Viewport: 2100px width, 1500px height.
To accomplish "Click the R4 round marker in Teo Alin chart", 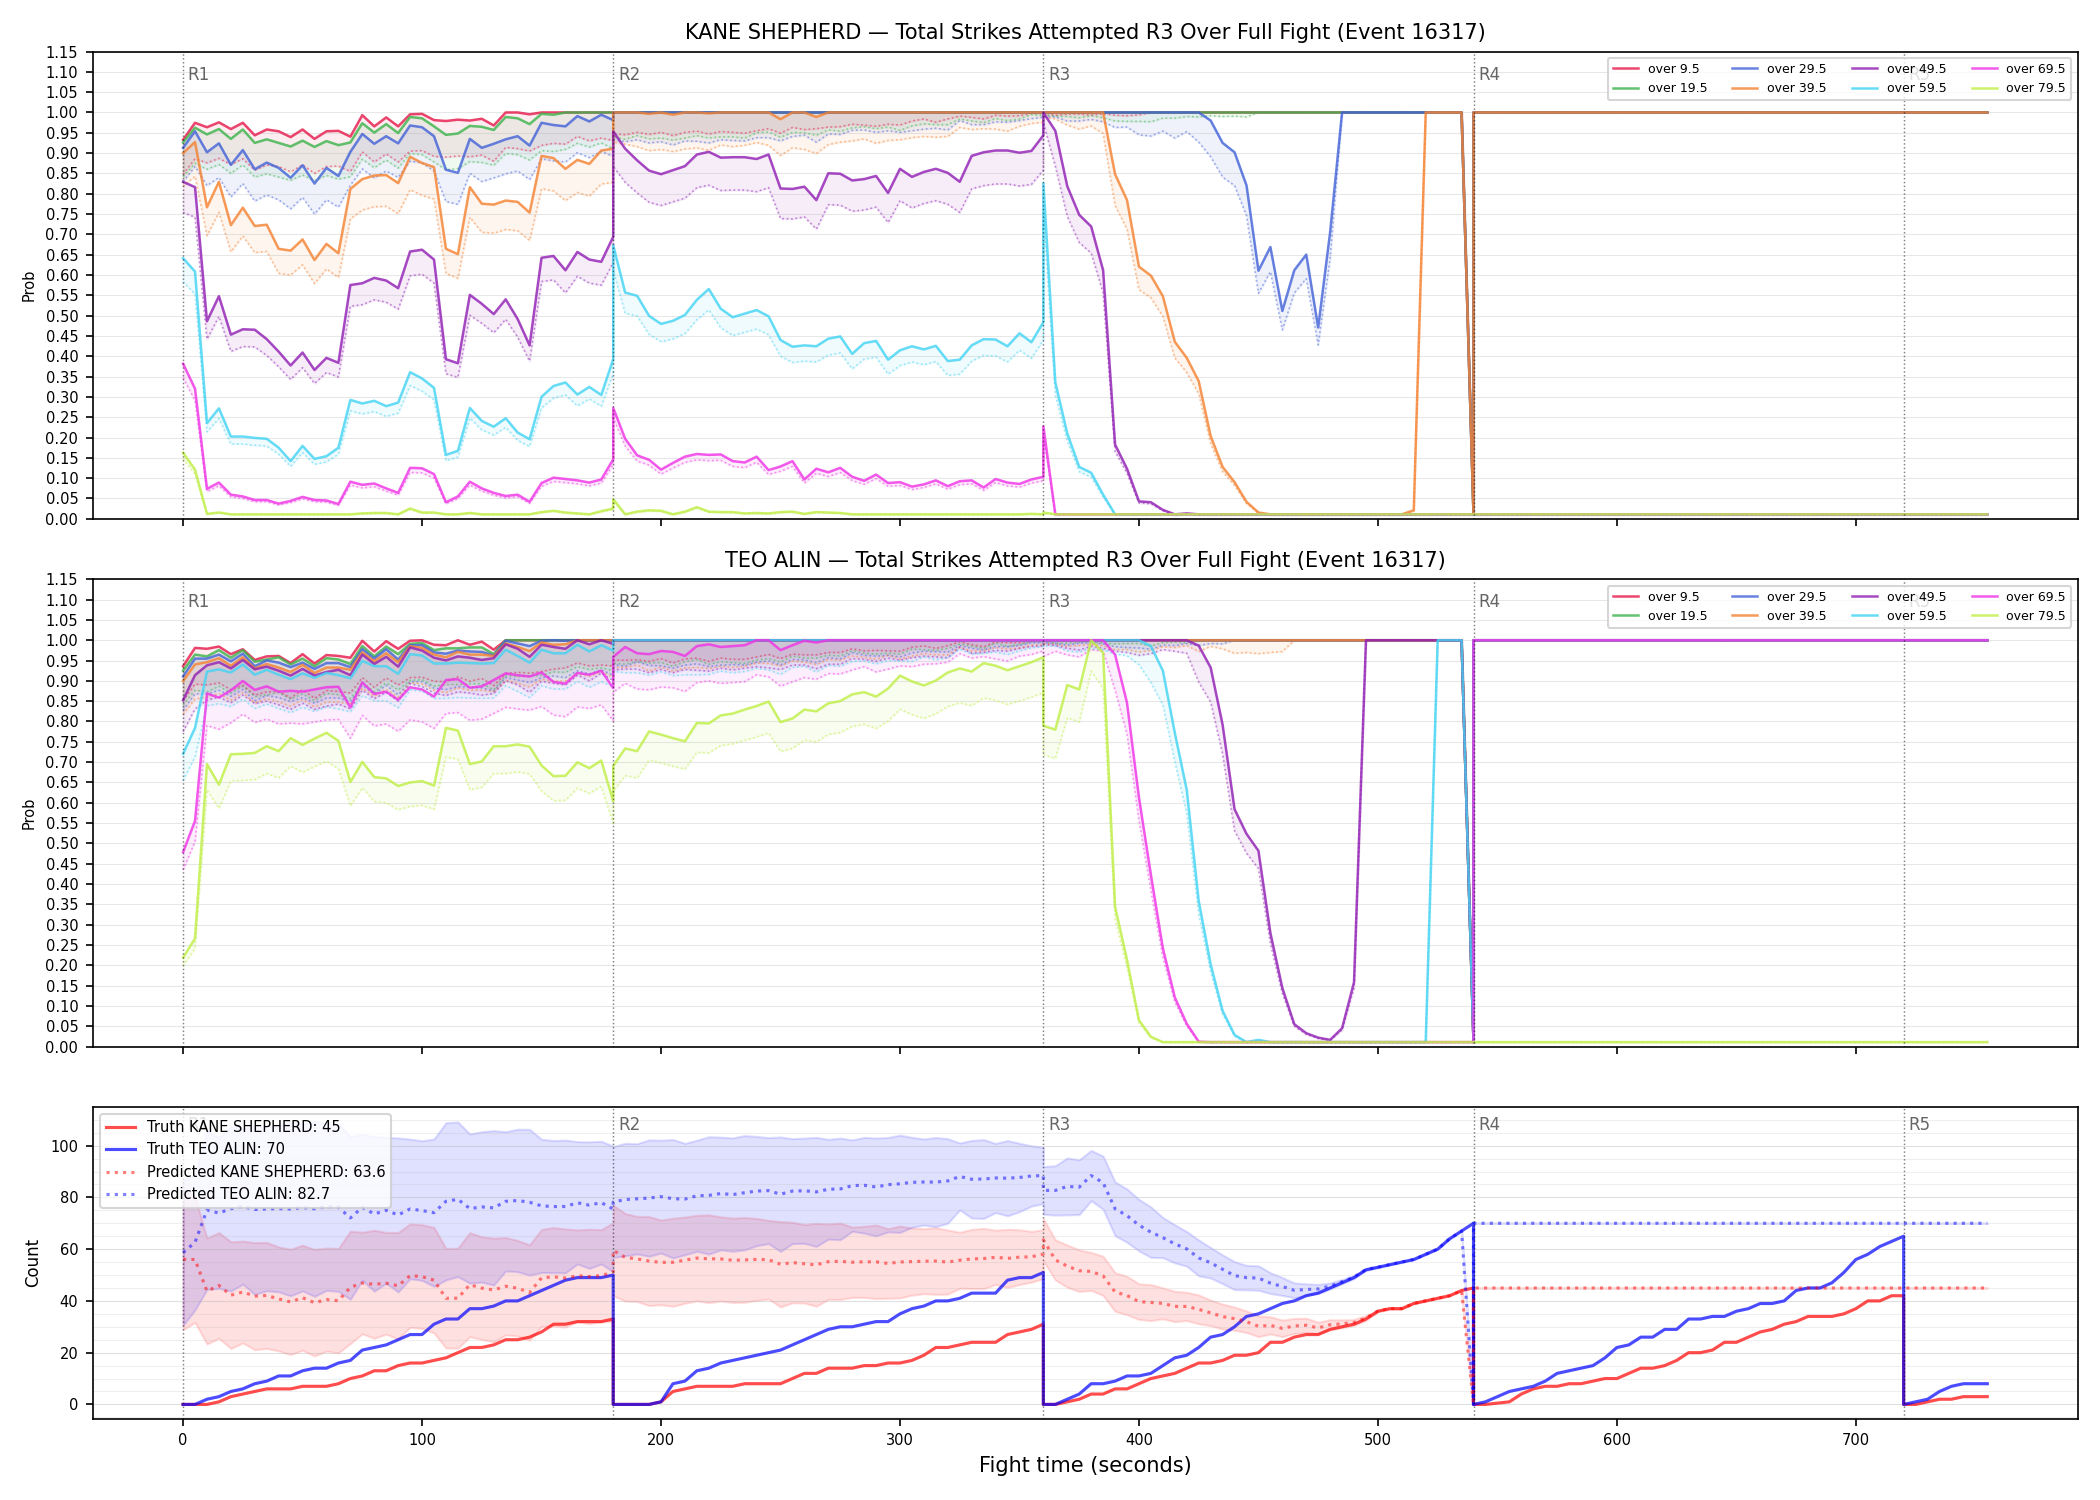I will coord(1489,601).
